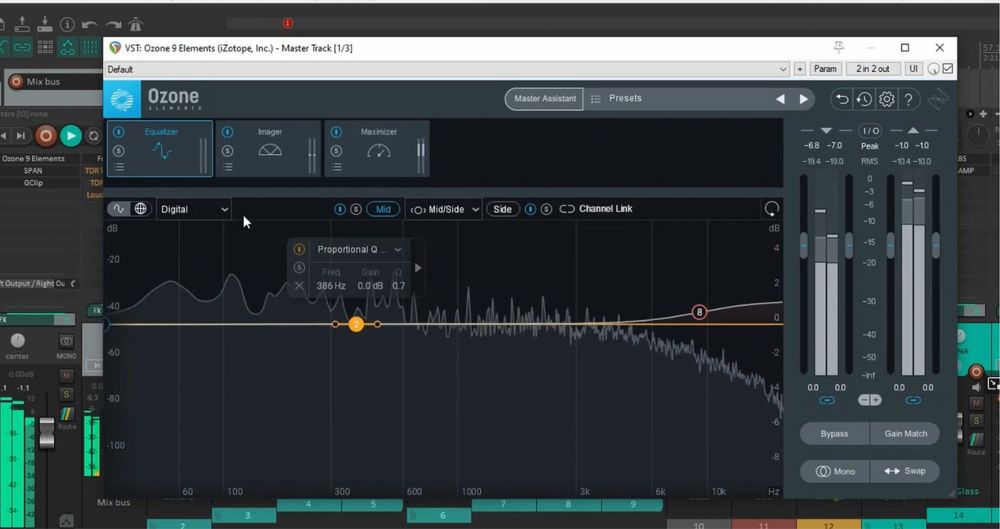Pin the plugin window on top

pyautogui.click(x=839, y=48)
